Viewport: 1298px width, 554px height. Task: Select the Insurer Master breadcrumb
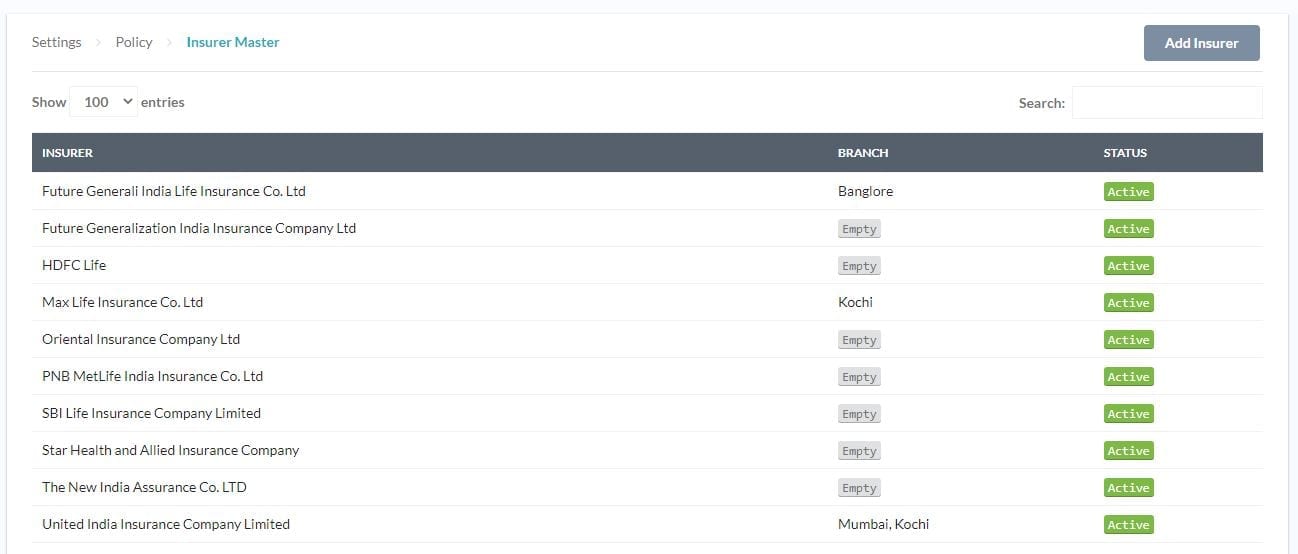click(233, 42)
